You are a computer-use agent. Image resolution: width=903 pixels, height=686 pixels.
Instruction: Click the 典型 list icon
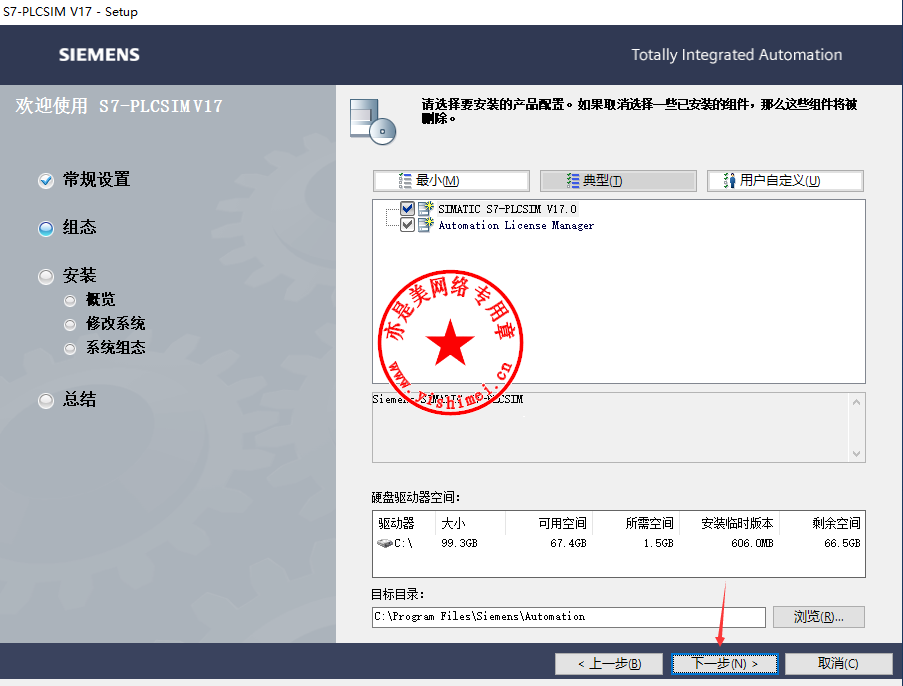[x=572, y=181]
